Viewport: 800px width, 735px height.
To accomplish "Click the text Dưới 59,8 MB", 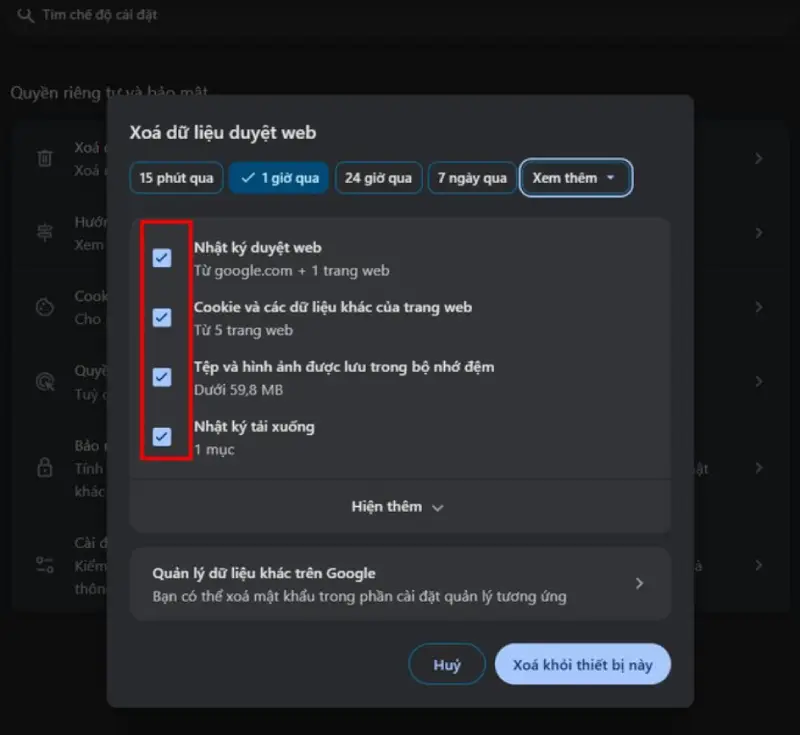I will 238,390.
